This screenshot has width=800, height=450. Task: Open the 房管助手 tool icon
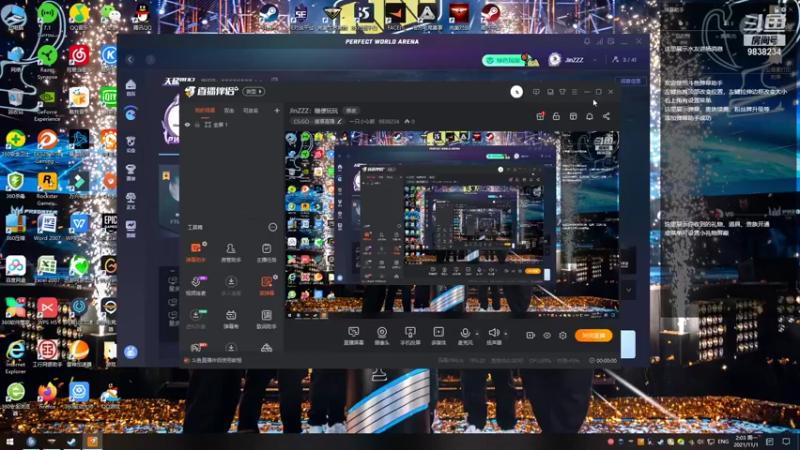pos(231,252)
